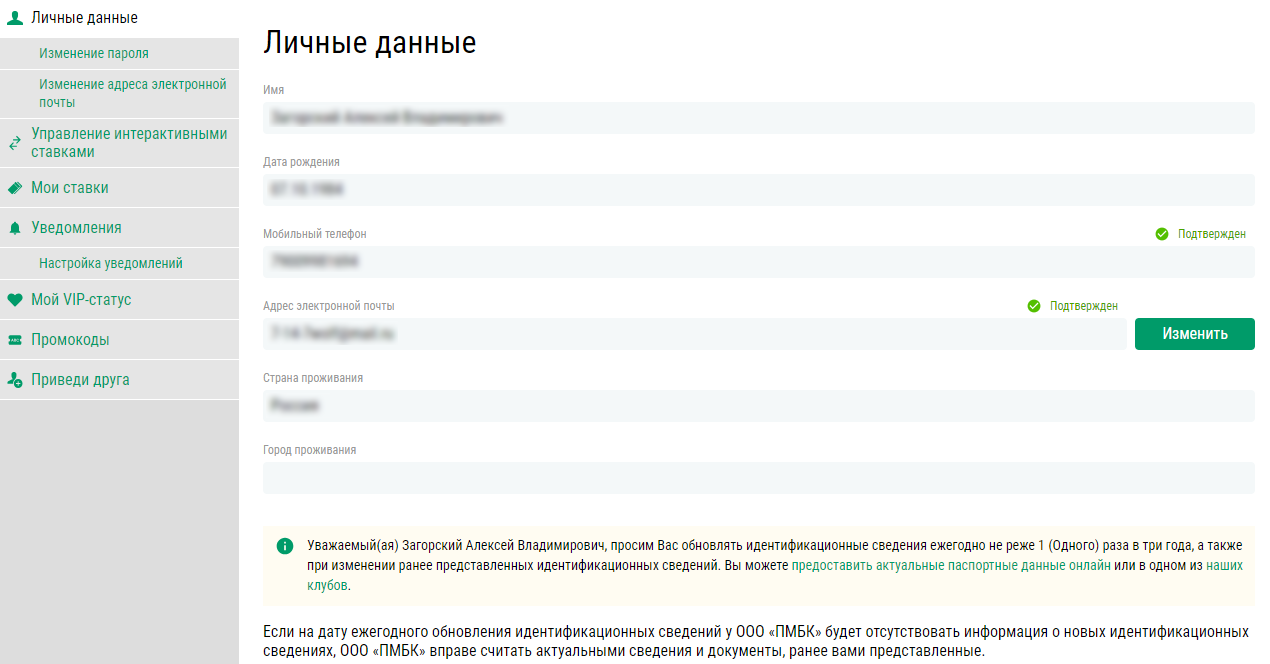Click the green Изменить button

[1195, 334]
